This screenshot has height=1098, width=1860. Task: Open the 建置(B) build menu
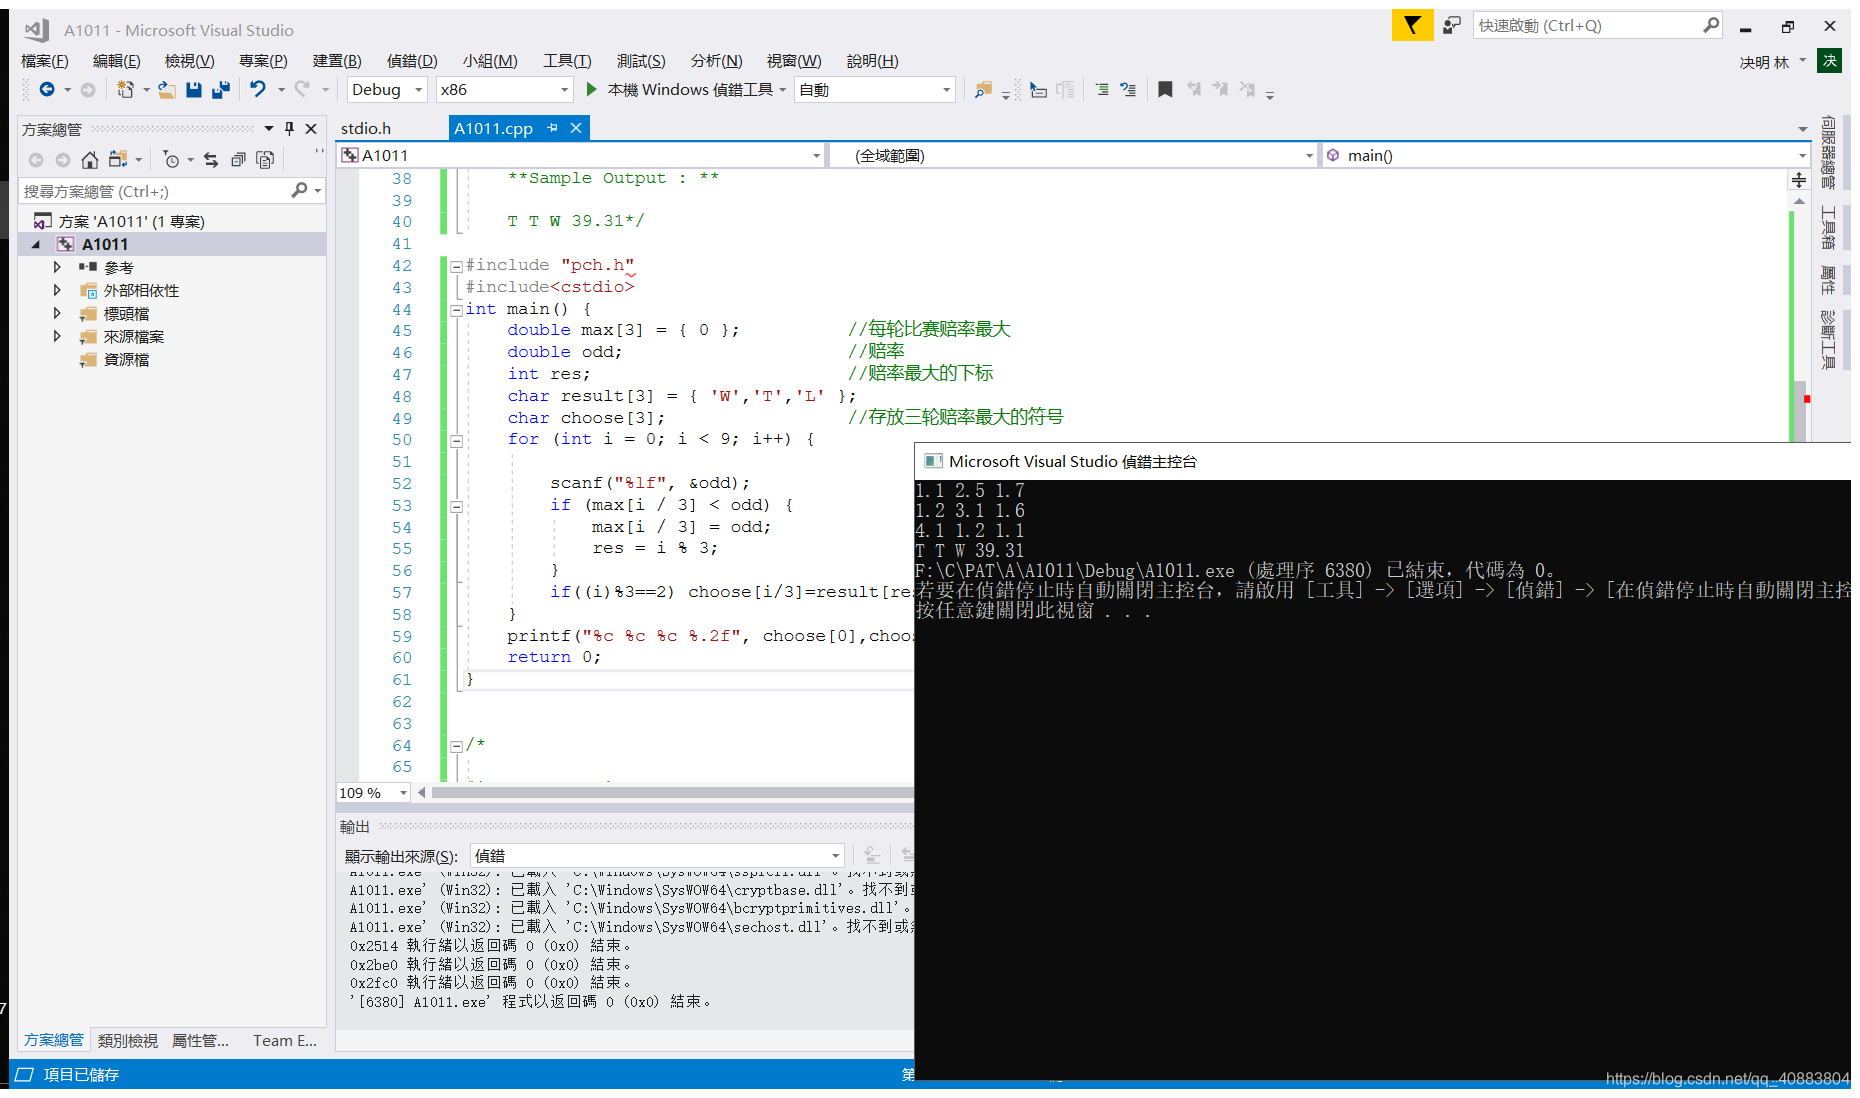337,61
